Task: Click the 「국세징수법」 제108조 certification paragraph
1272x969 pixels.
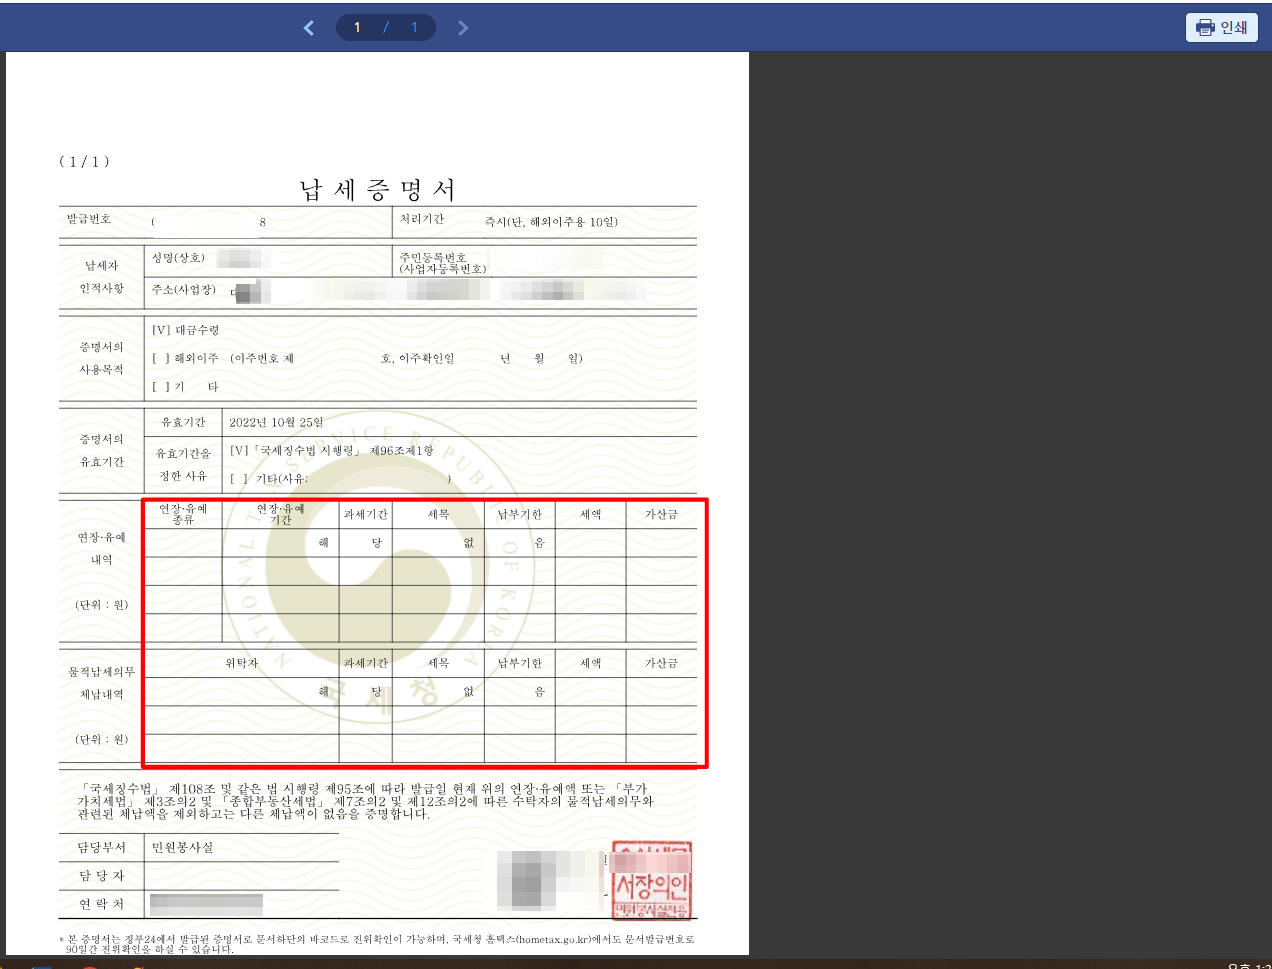Action: coord(365,801)
